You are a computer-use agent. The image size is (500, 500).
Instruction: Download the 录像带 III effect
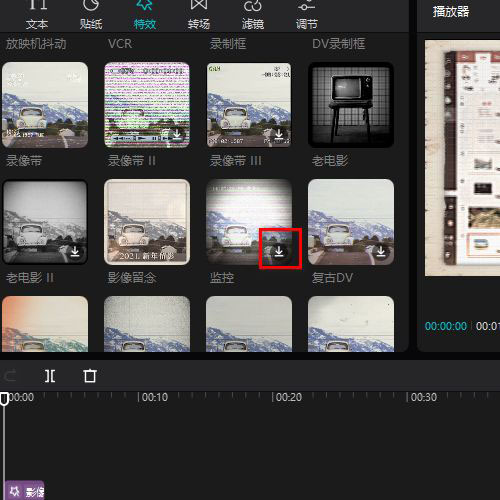(279, 134)
